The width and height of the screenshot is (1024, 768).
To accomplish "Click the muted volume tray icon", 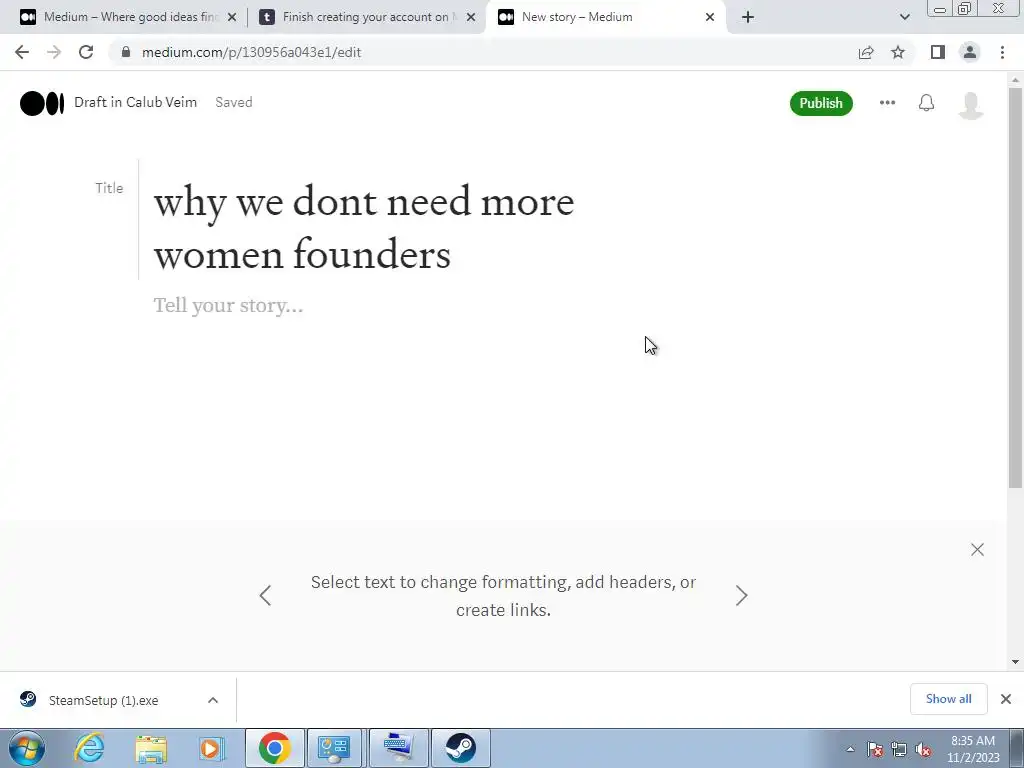I will pyautogui.click(x=923, y=749).
